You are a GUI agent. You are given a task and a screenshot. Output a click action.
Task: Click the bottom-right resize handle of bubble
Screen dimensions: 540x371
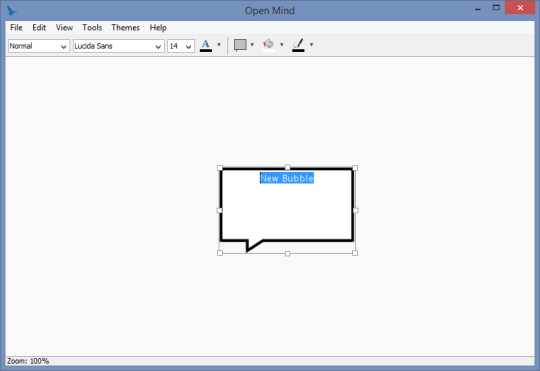(355, 253)
